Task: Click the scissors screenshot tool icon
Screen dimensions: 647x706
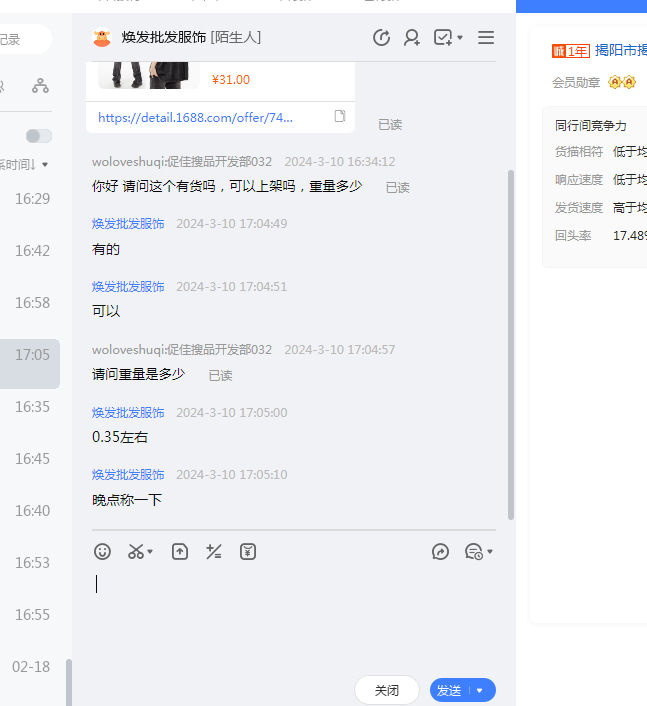Action: coord(136,551)
